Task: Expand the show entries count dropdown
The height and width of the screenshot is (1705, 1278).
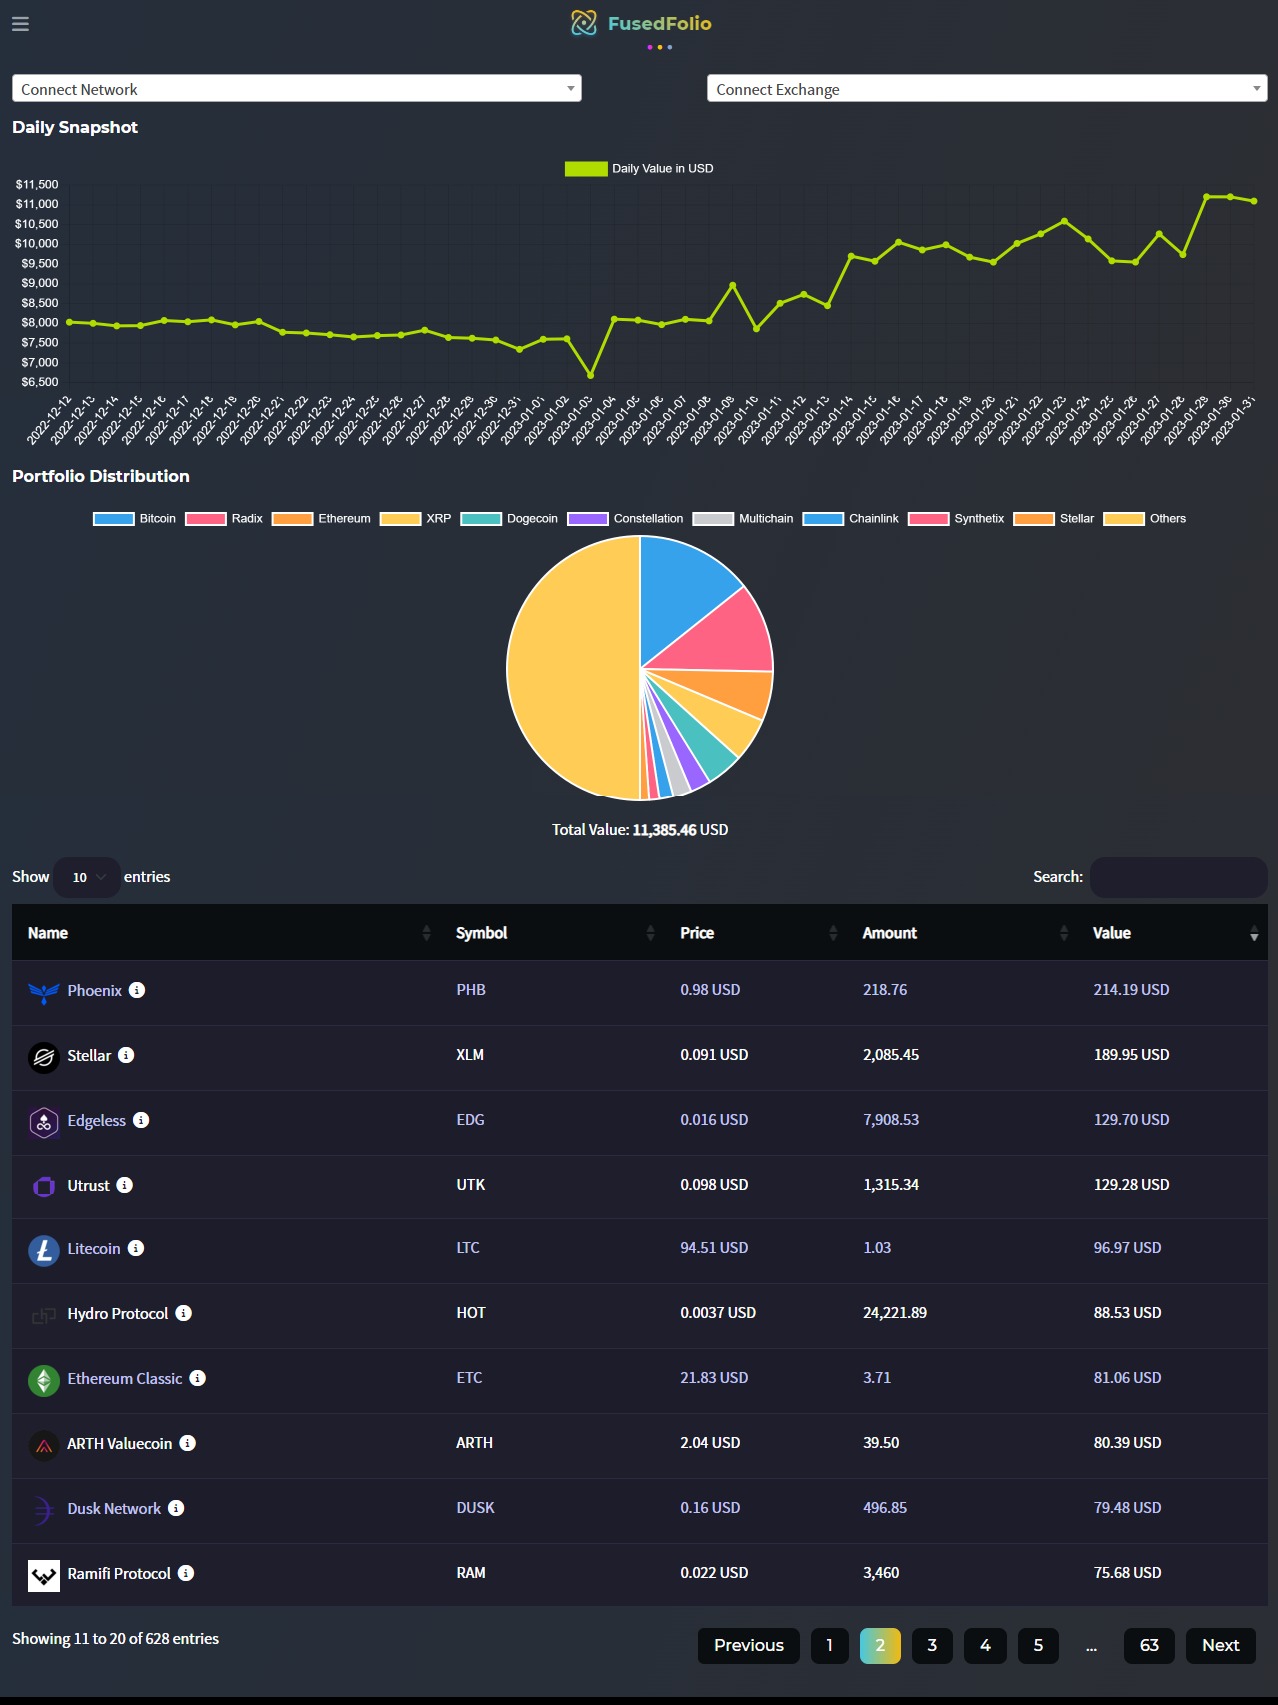Action: click(87, 877)
